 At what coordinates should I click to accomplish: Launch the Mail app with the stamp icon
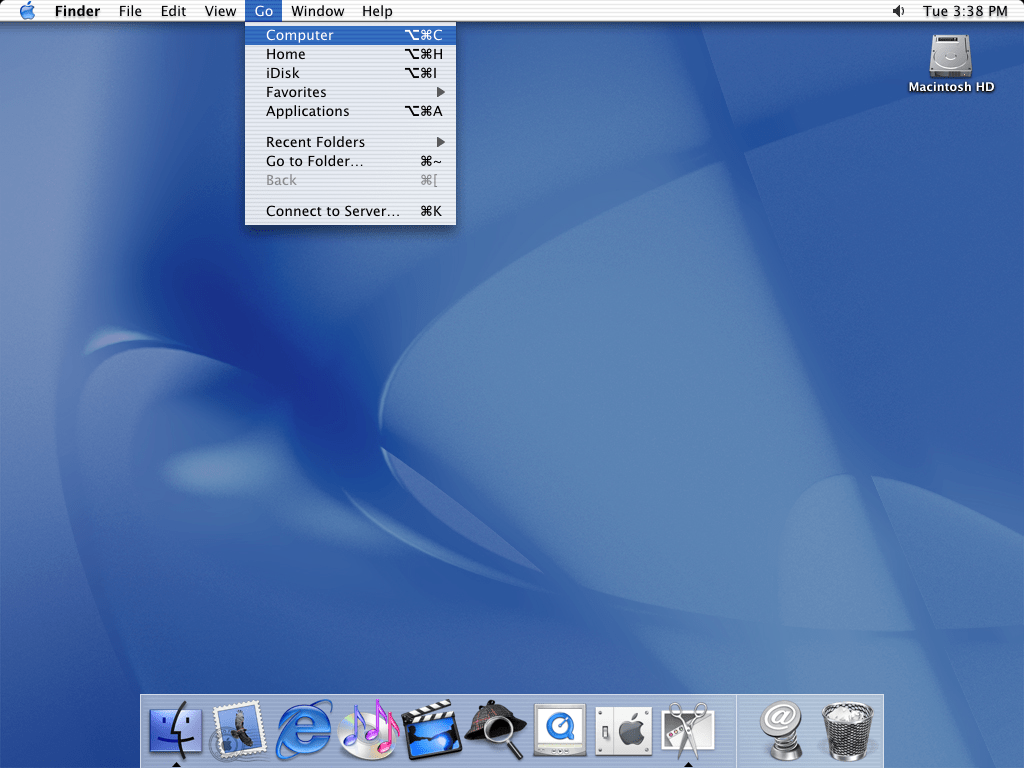239,731
